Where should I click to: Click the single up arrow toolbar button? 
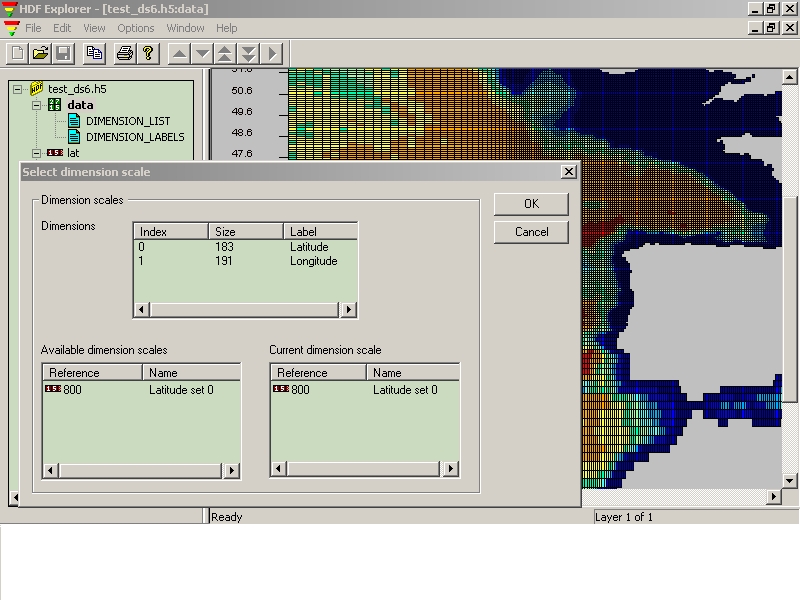point(179,53)
